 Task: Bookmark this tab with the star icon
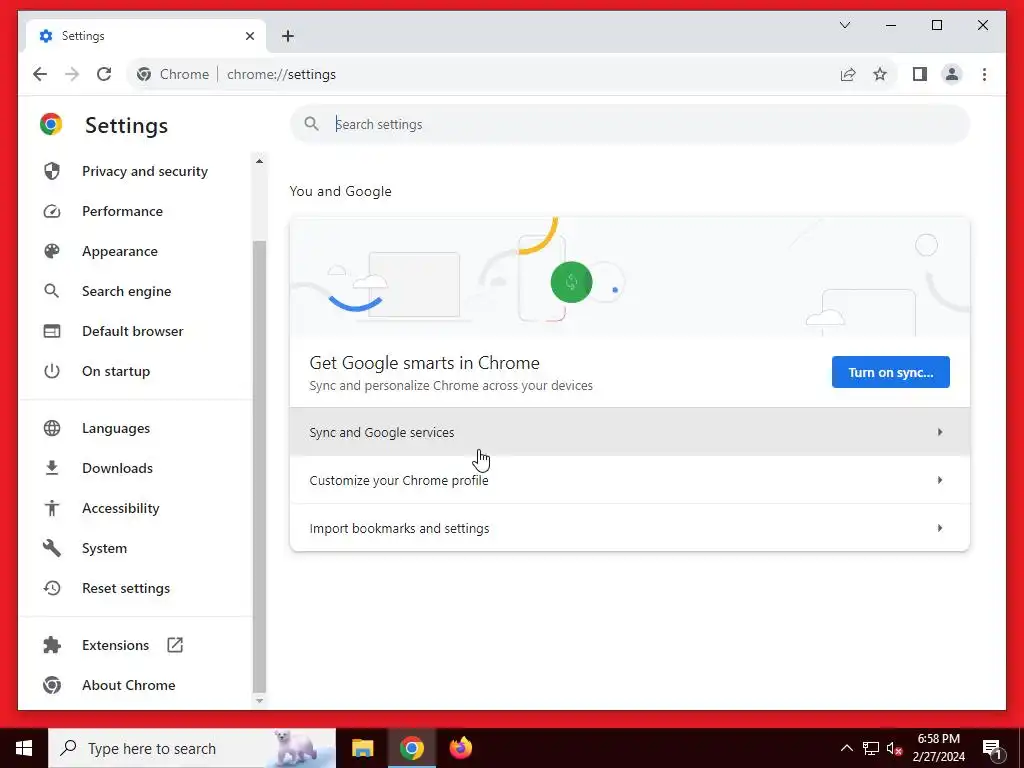[x=880, y=74]
